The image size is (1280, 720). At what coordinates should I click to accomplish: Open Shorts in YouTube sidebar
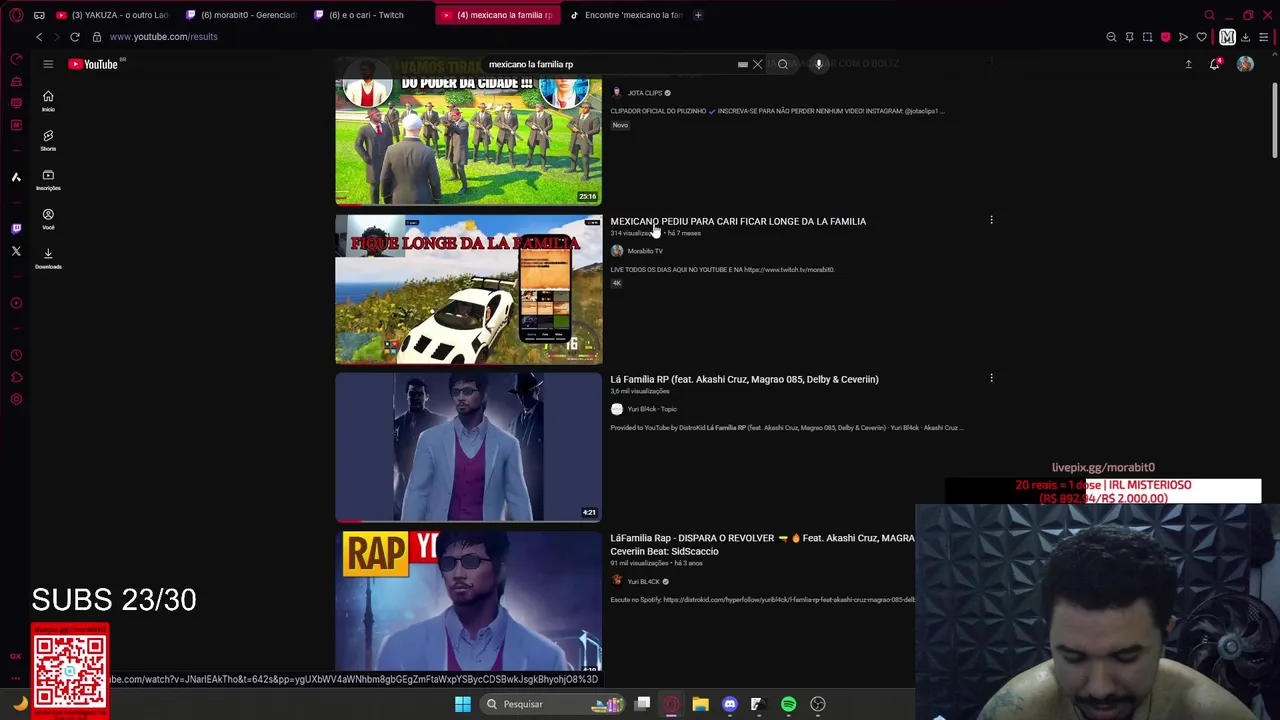(48, 140)
